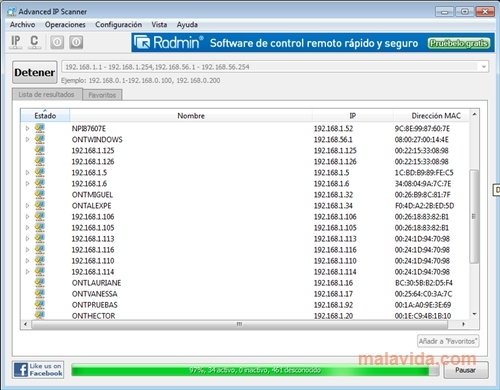Switch to the Favoritos tab
The height and width of the screenshot is (390, 500).
click(102, 95)
